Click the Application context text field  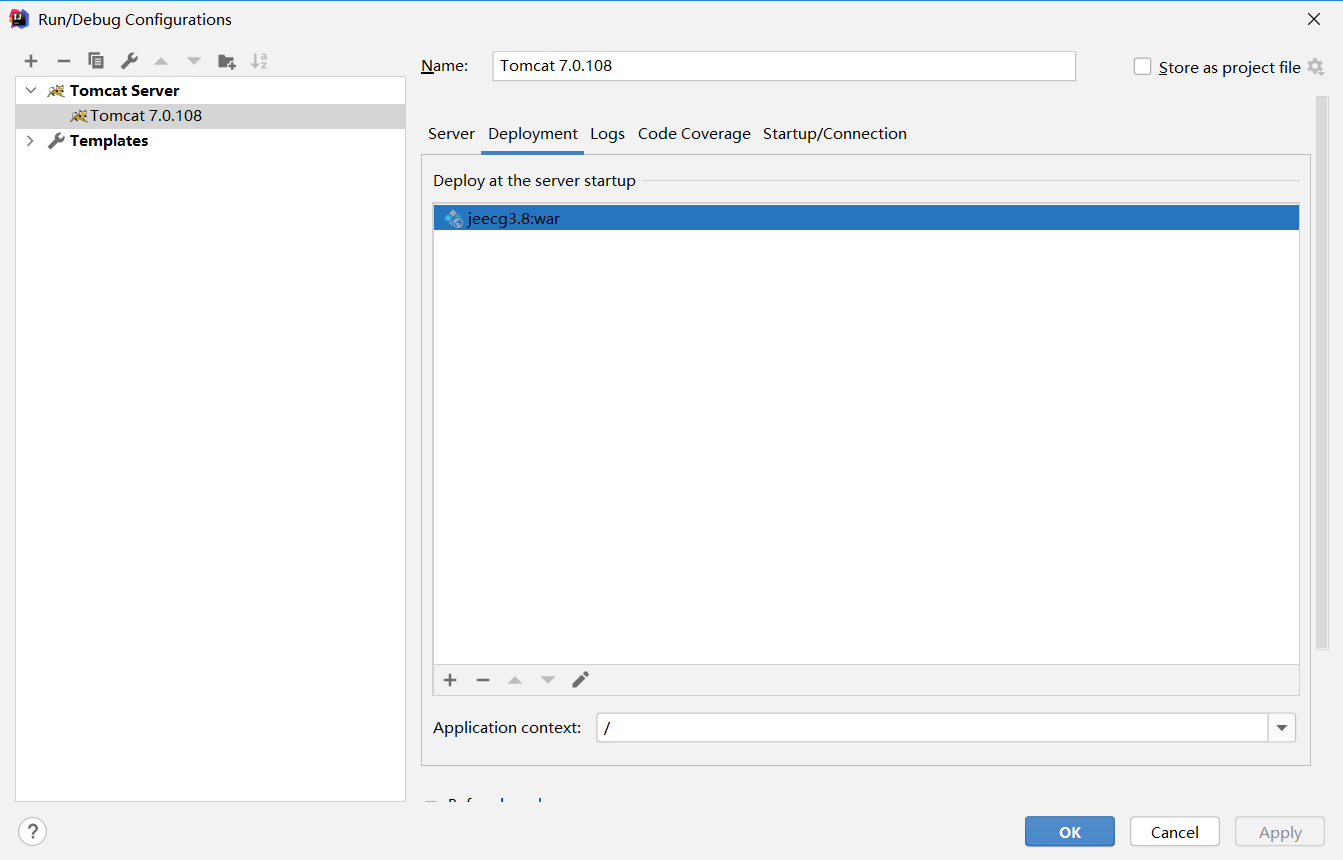point(932,728)
